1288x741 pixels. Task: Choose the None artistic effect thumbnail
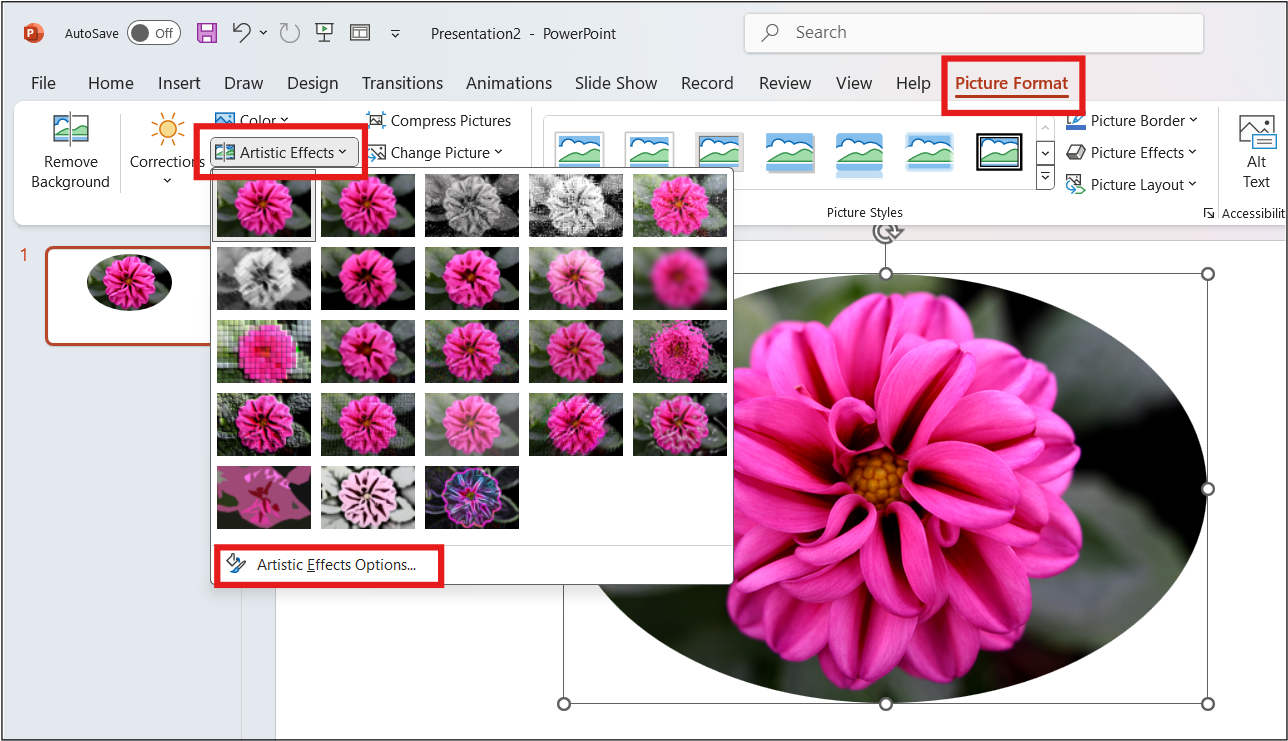click(x=264, y=205)
